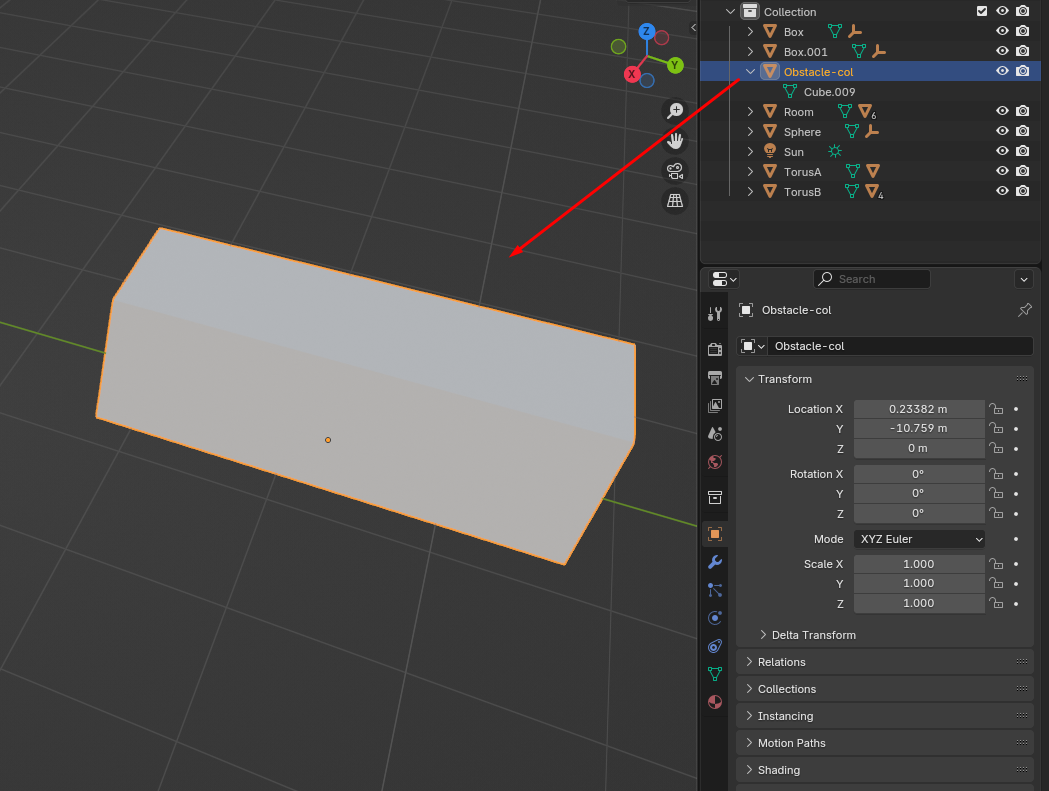Pin the properties panel with the pin icon
Image resolution: width=1049 pixels, height=791 pixels.
(x=1024, y=310)
